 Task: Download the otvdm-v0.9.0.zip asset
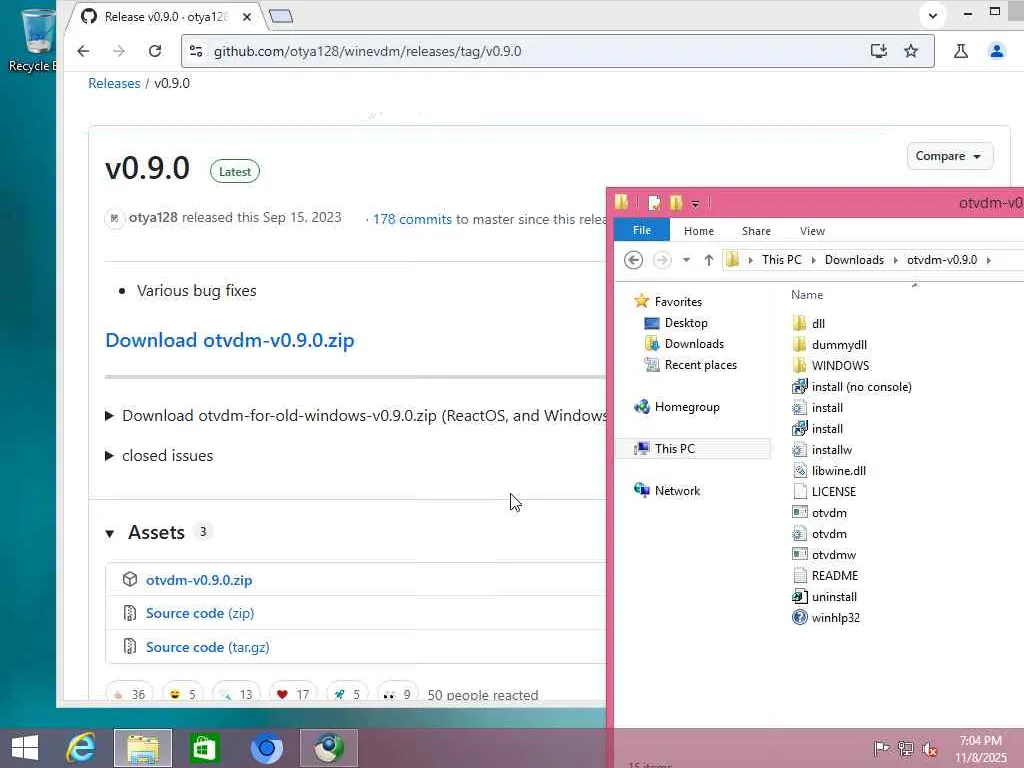pyautogui.click(x=199, y=580)
